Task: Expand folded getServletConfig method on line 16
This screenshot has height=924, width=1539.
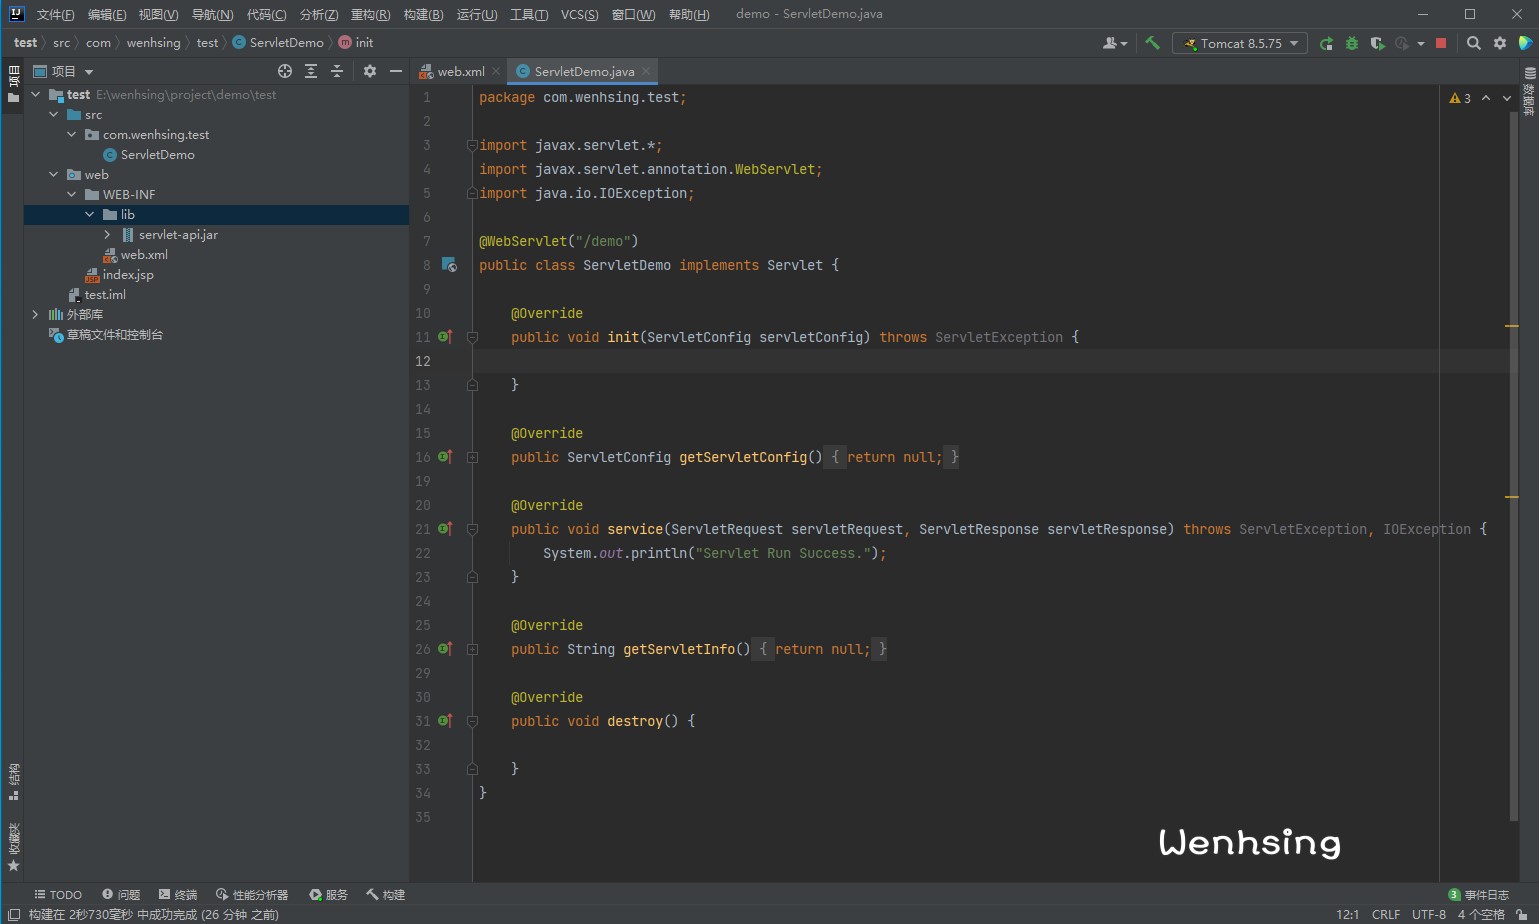Action: click(x=472, y=457)
